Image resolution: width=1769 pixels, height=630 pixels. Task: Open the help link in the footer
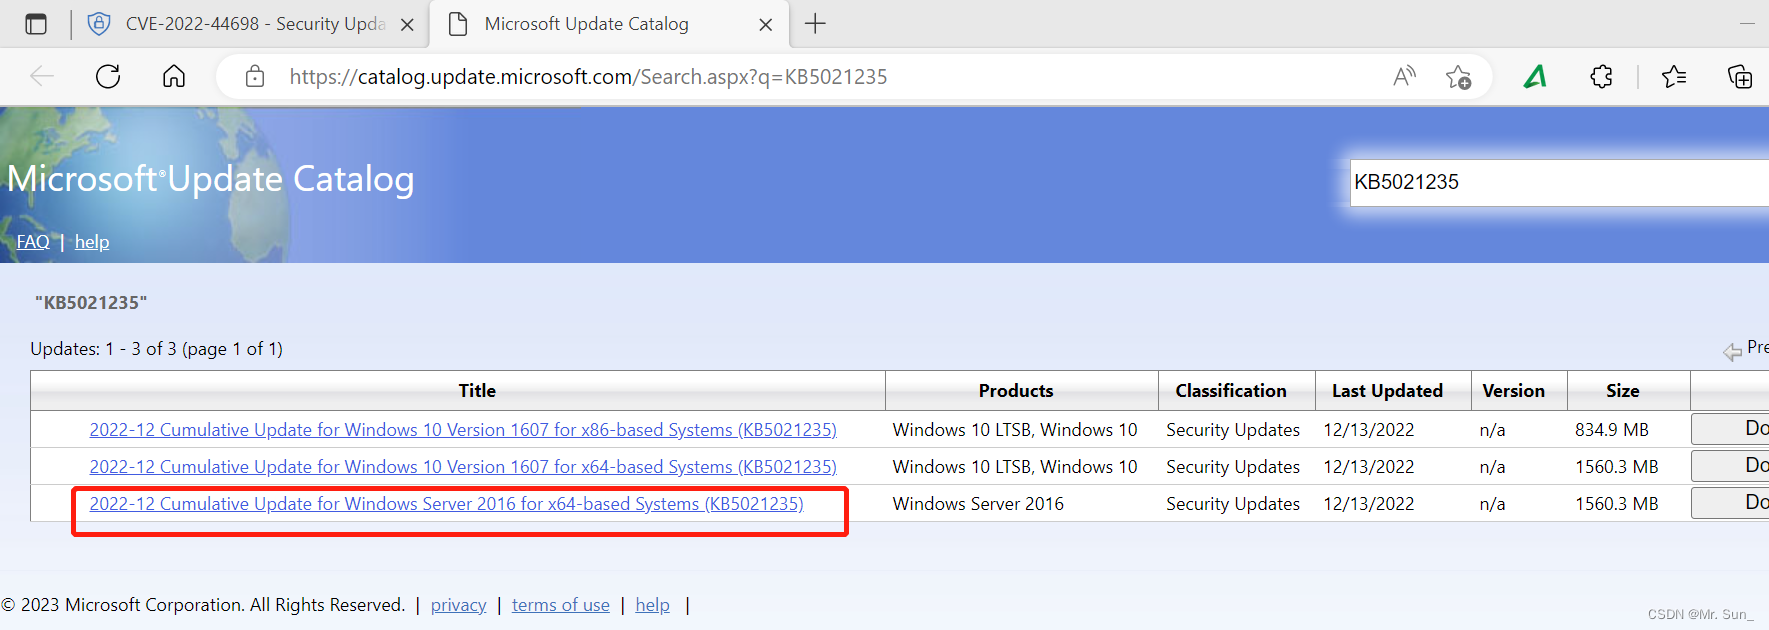[x=653, y=605]
